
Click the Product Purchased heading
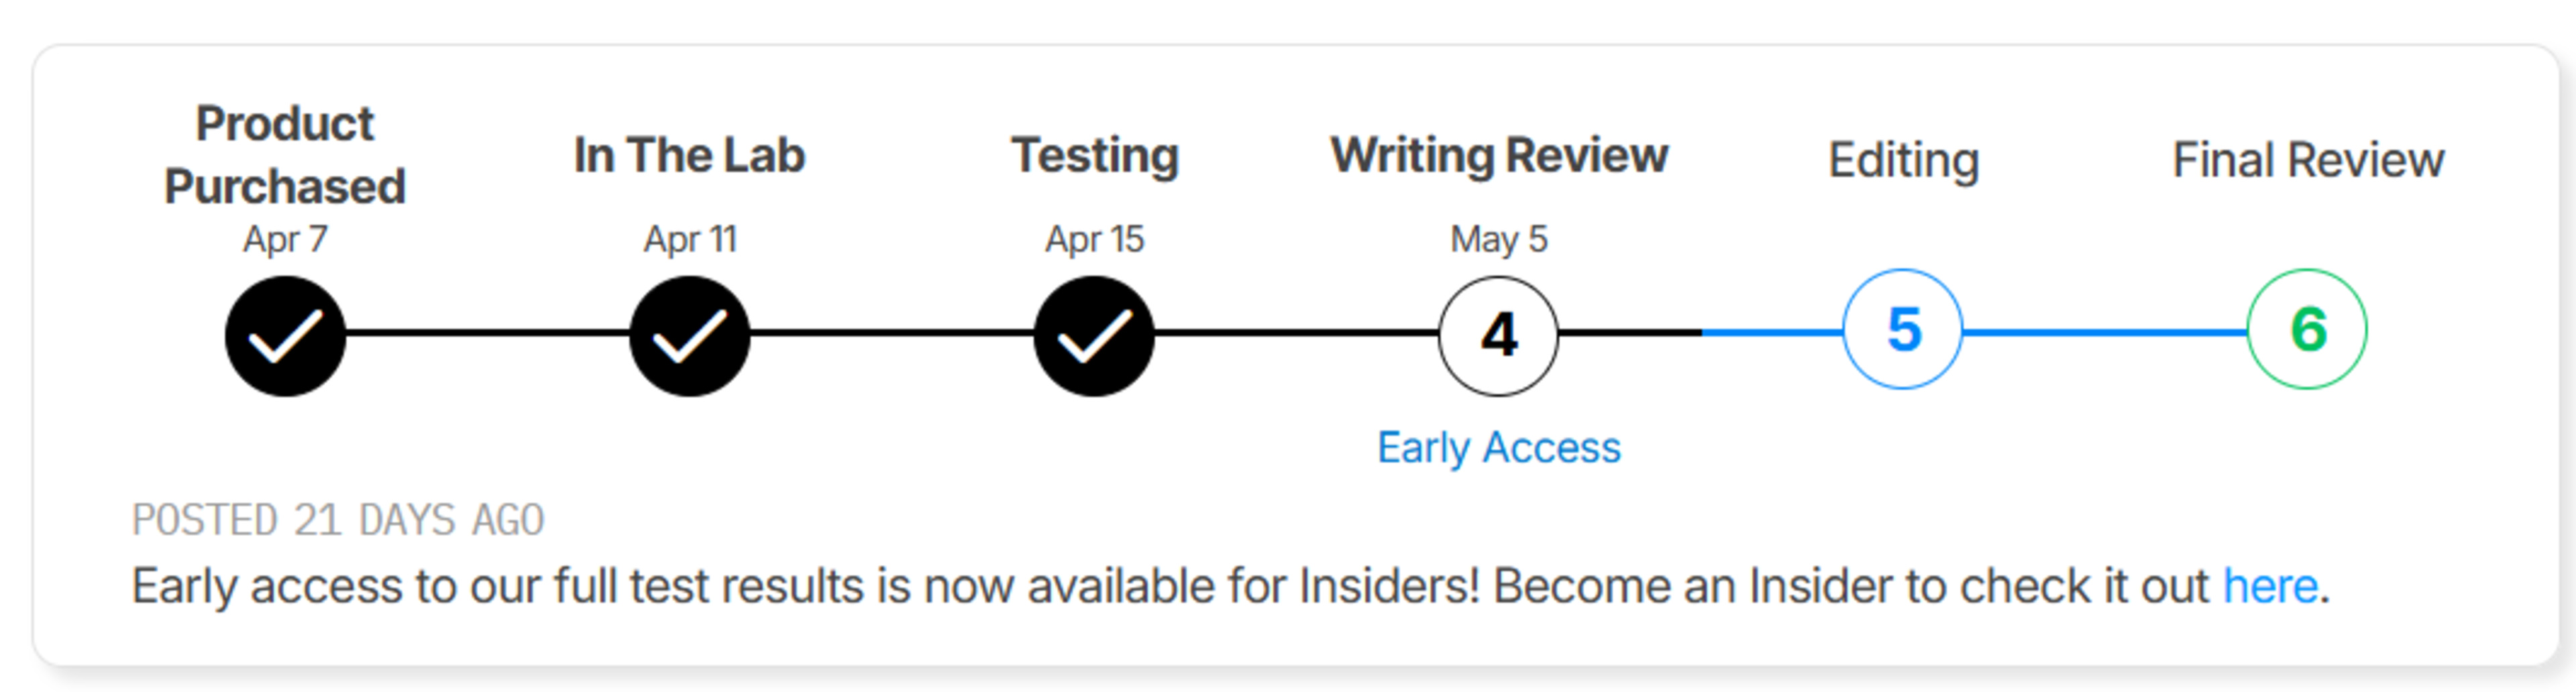point(285,155)
